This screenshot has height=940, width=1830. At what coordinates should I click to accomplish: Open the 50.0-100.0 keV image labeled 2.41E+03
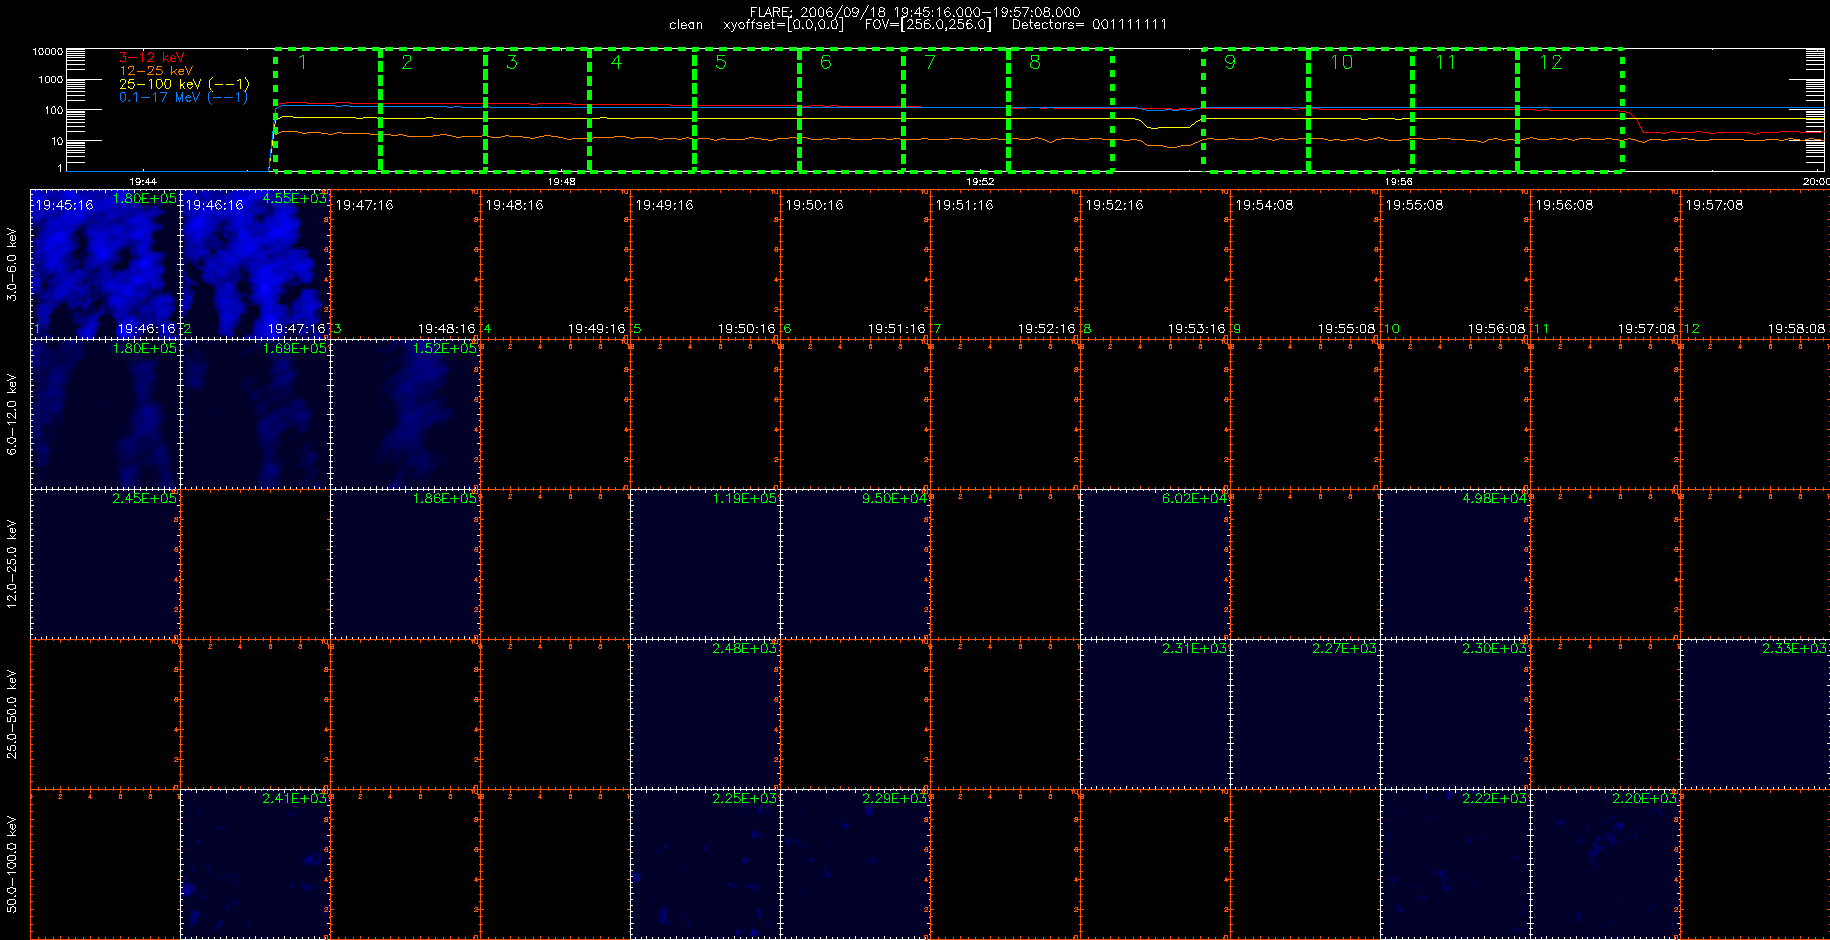coord(255,863)
